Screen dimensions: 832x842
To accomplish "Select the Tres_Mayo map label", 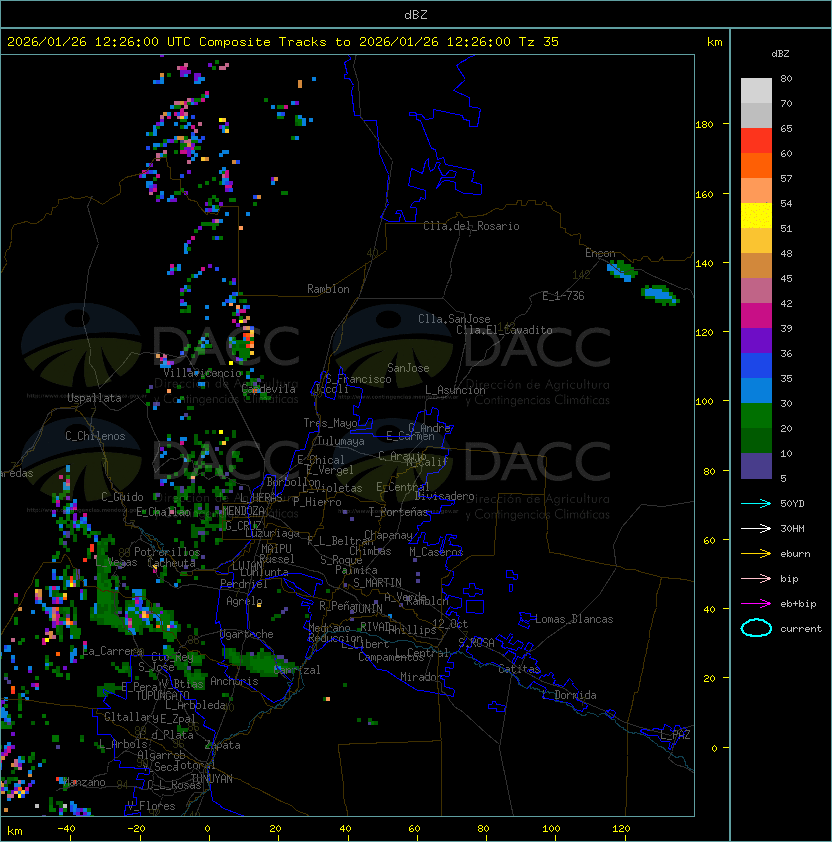I will pos(330,423).
